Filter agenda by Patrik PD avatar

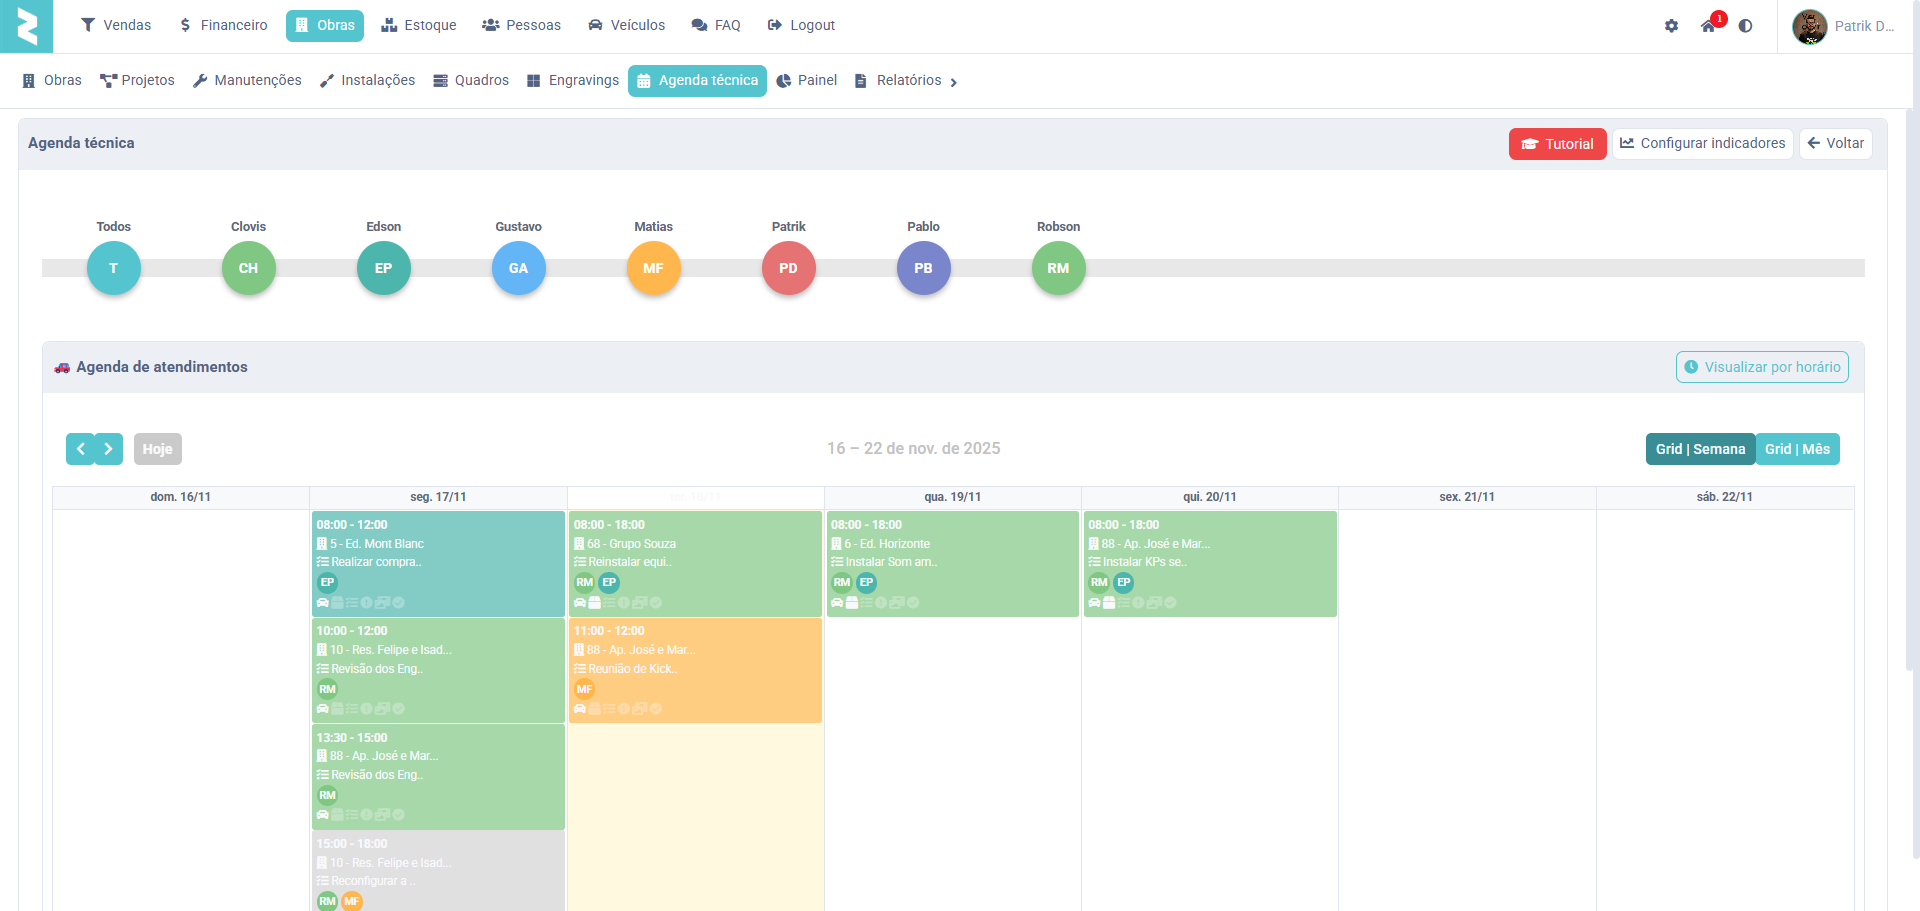tap(788, 268)
